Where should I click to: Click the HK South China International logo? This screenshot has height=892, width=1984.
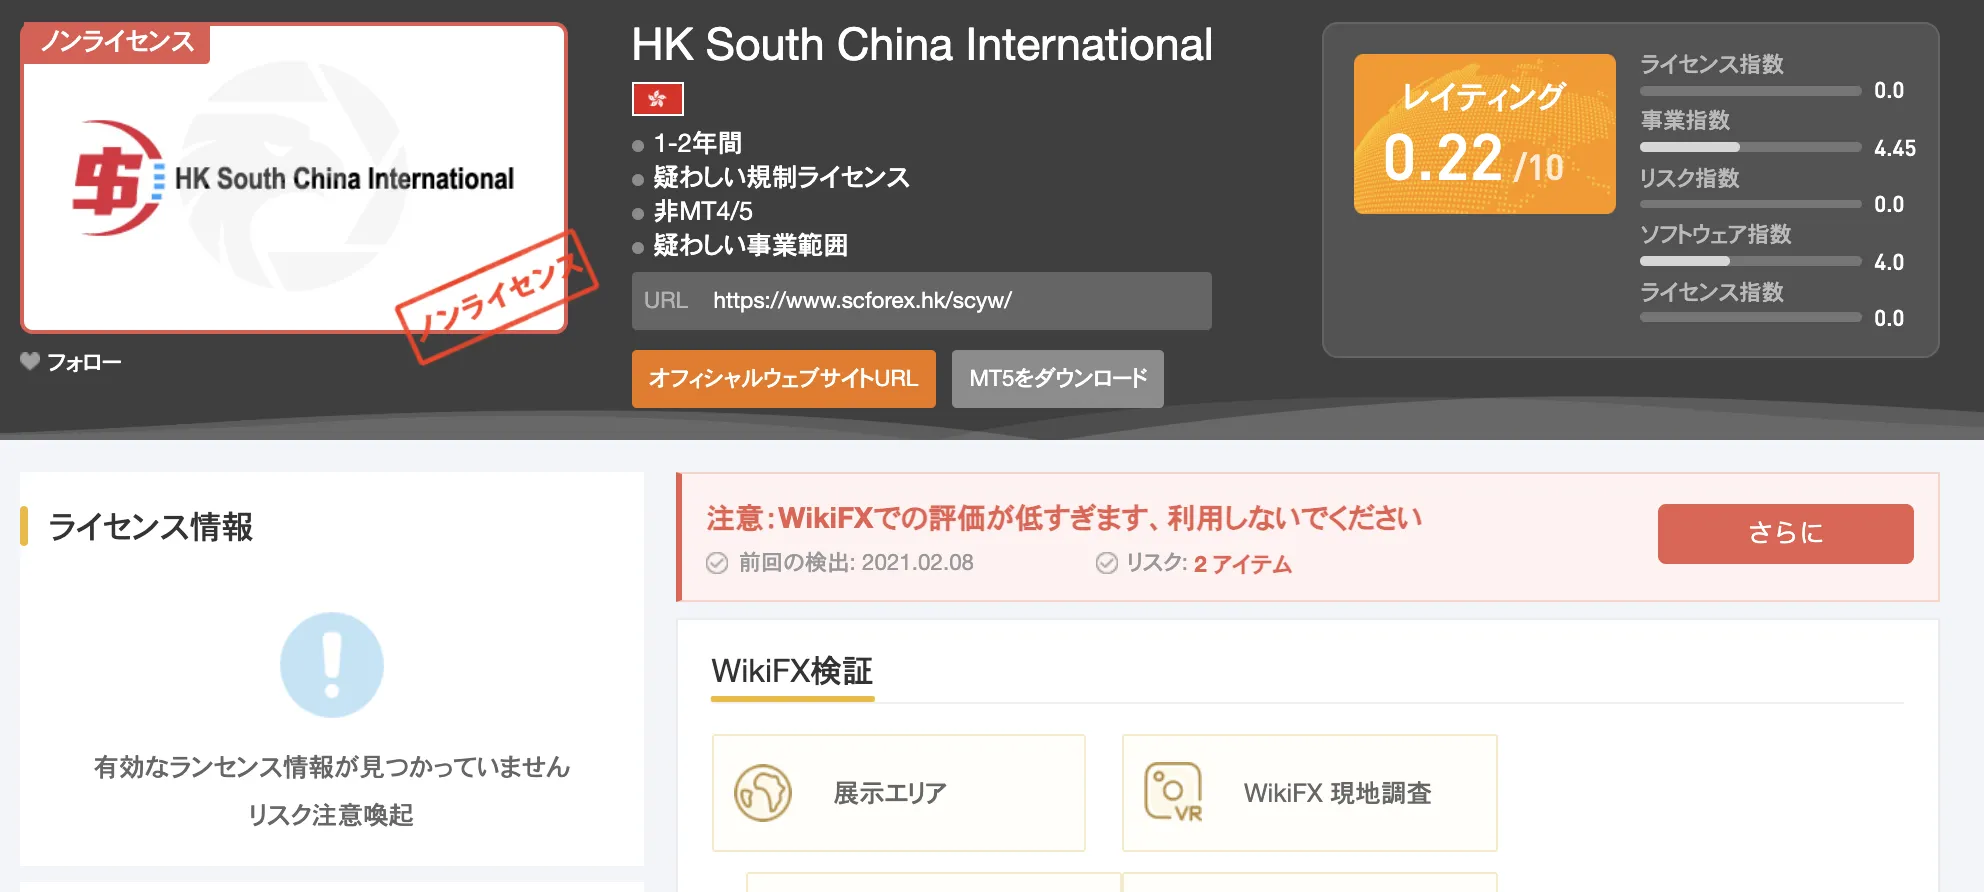(294, 178)
